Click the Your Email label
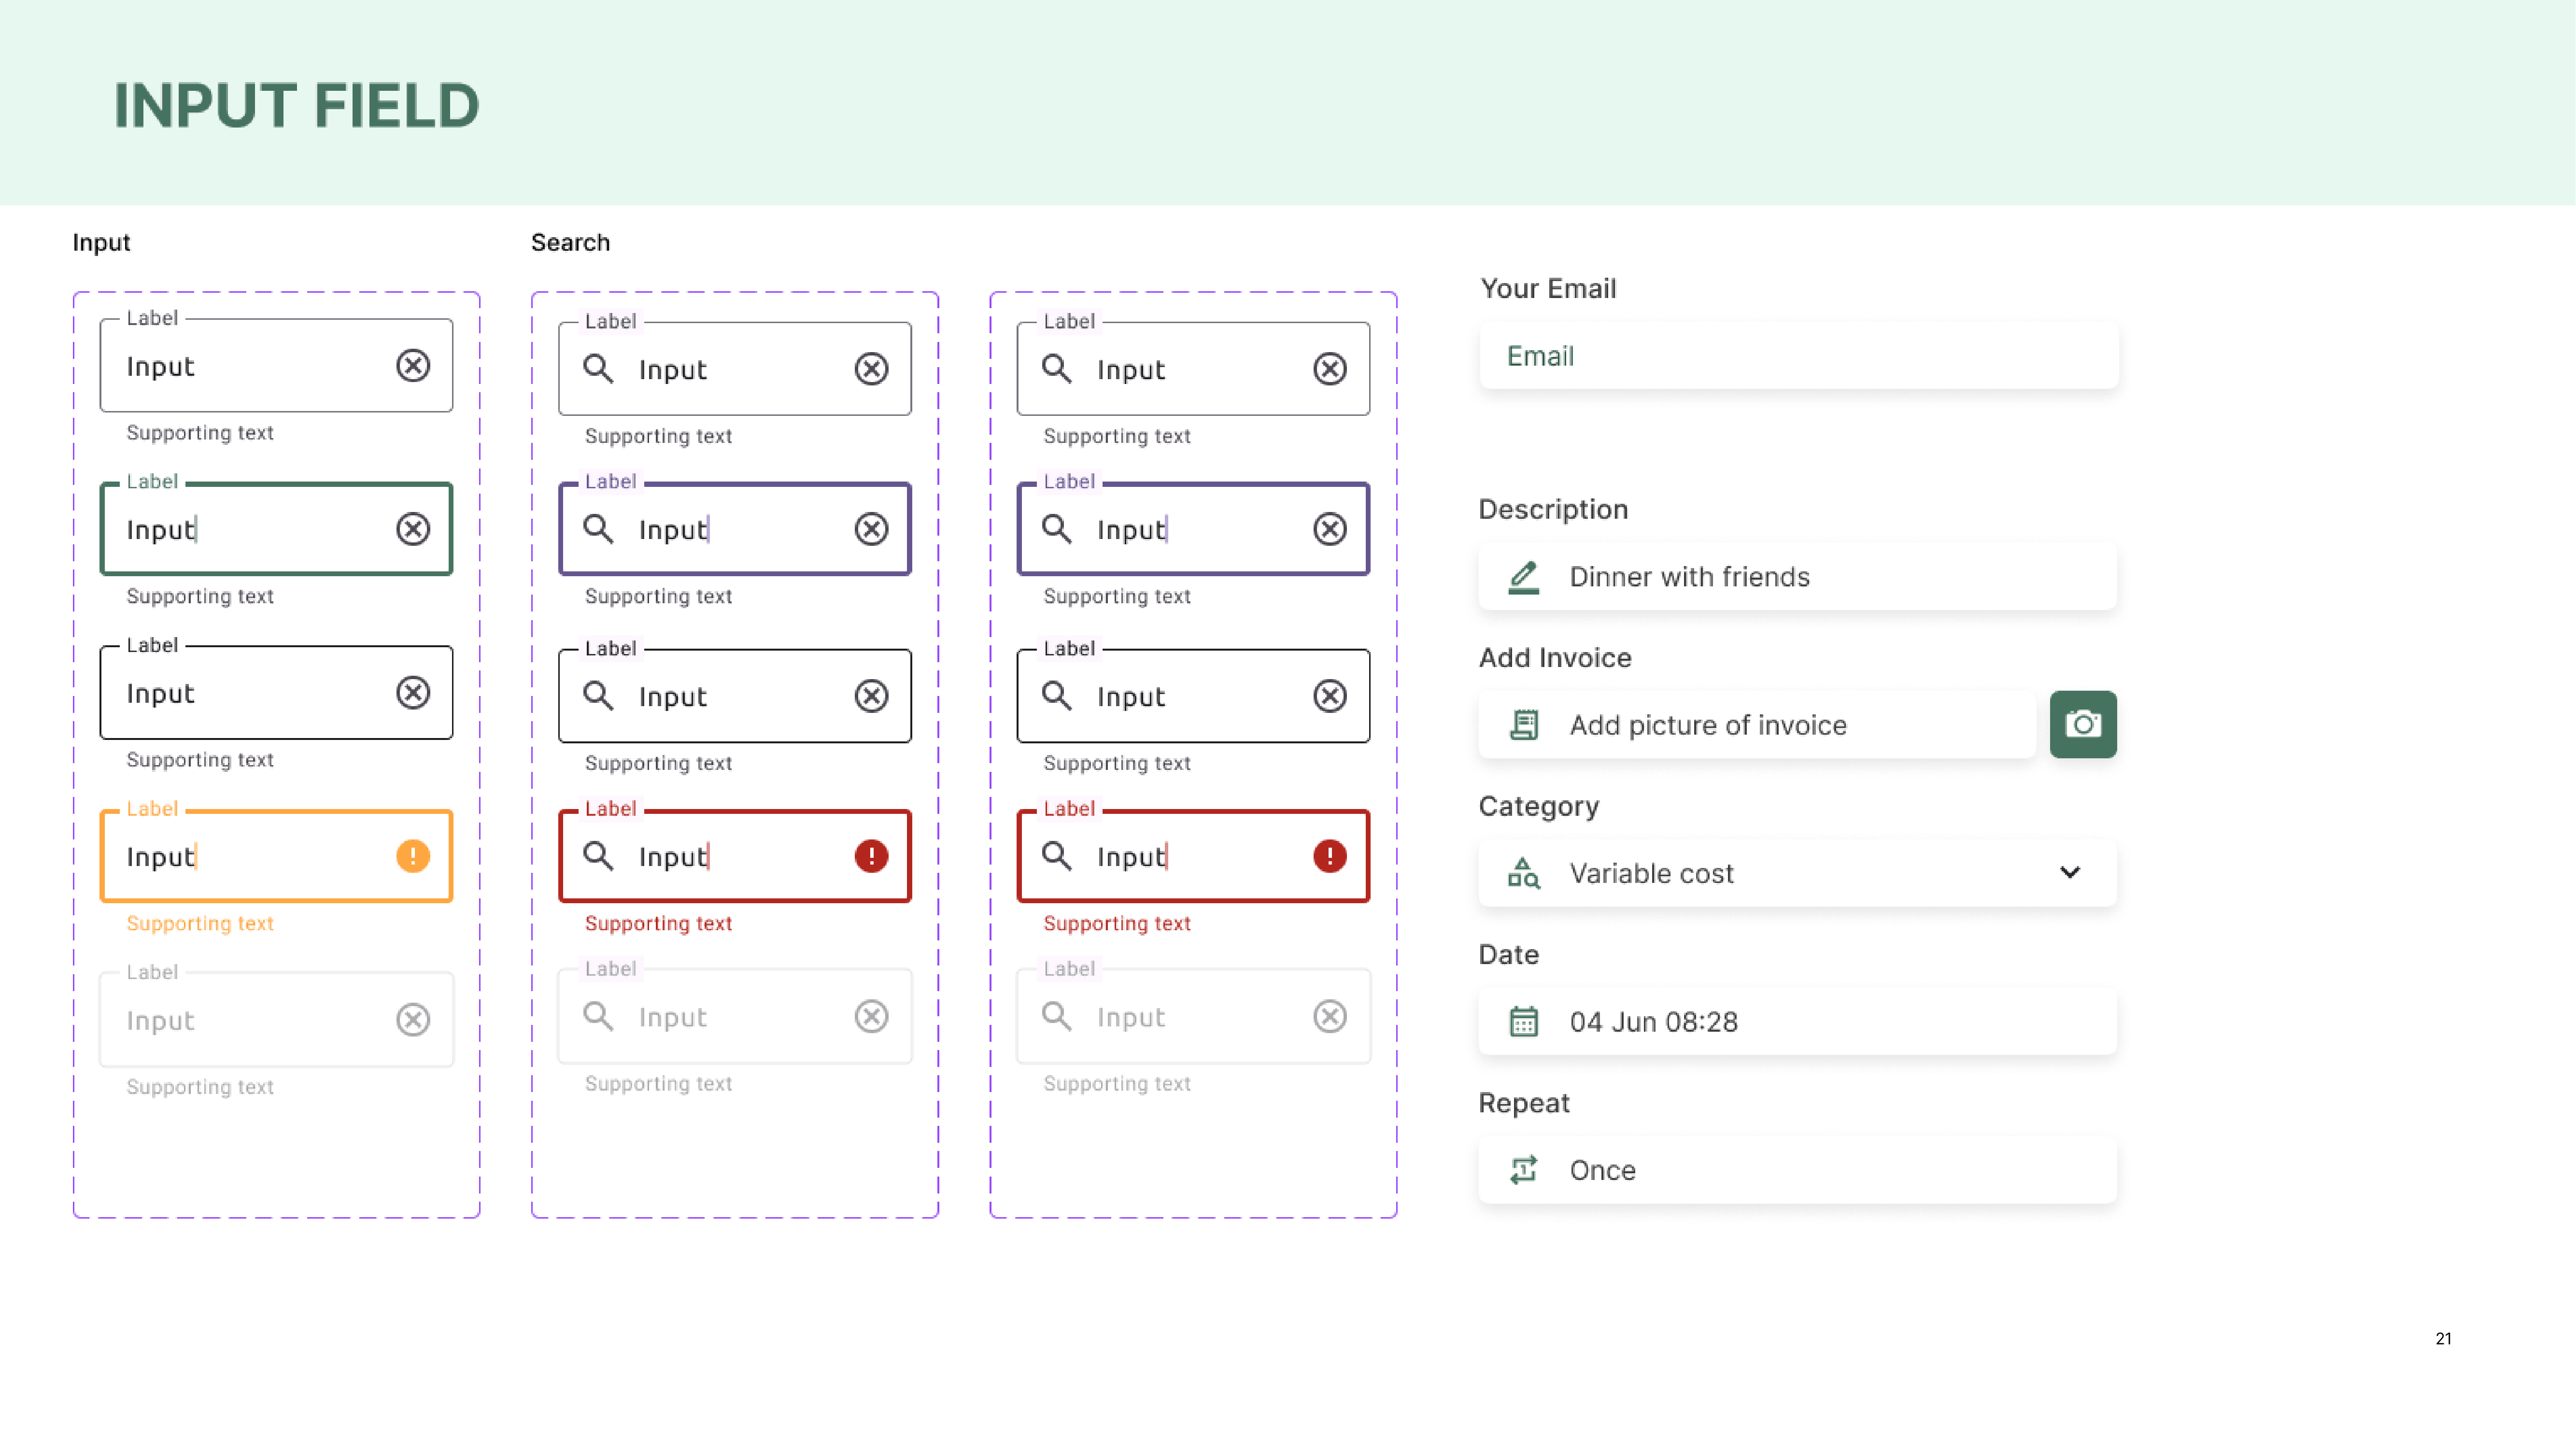 point(1548,289)
